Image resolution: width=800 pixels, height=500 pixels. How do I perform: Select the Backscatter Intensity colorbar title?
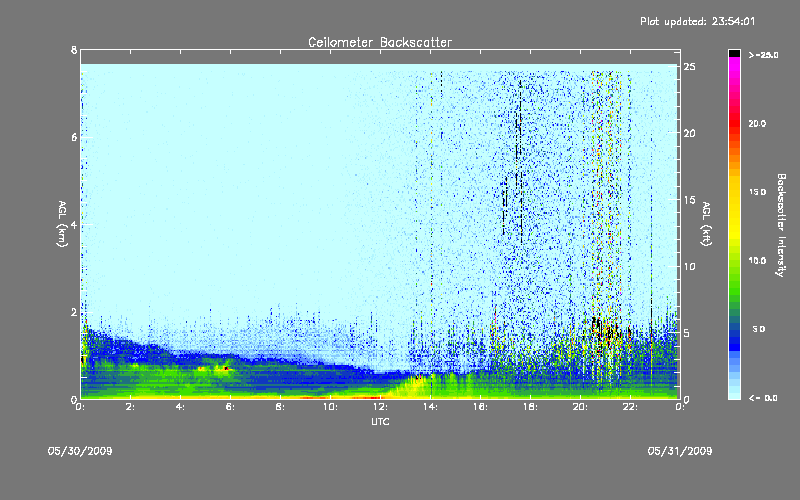[x=781, y=225]
